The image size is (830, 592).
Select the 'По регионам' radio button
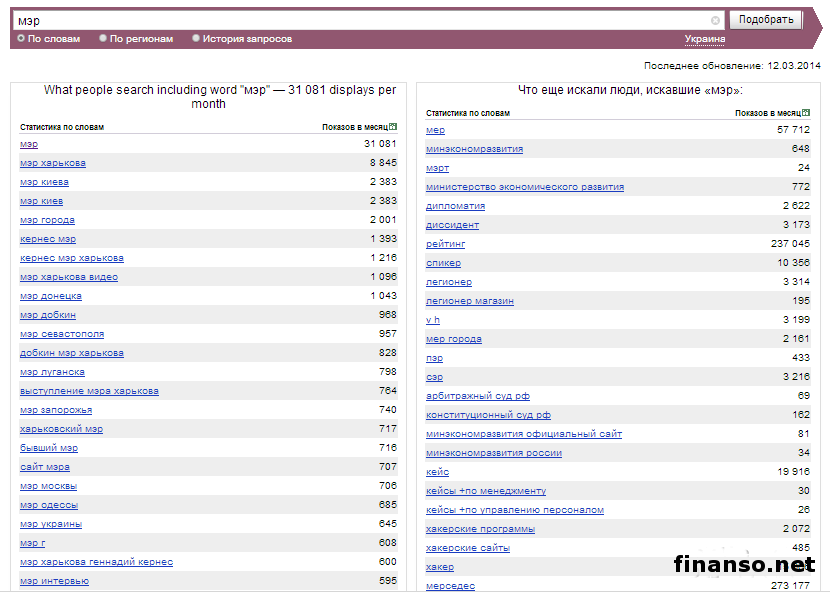coord(103,39)
